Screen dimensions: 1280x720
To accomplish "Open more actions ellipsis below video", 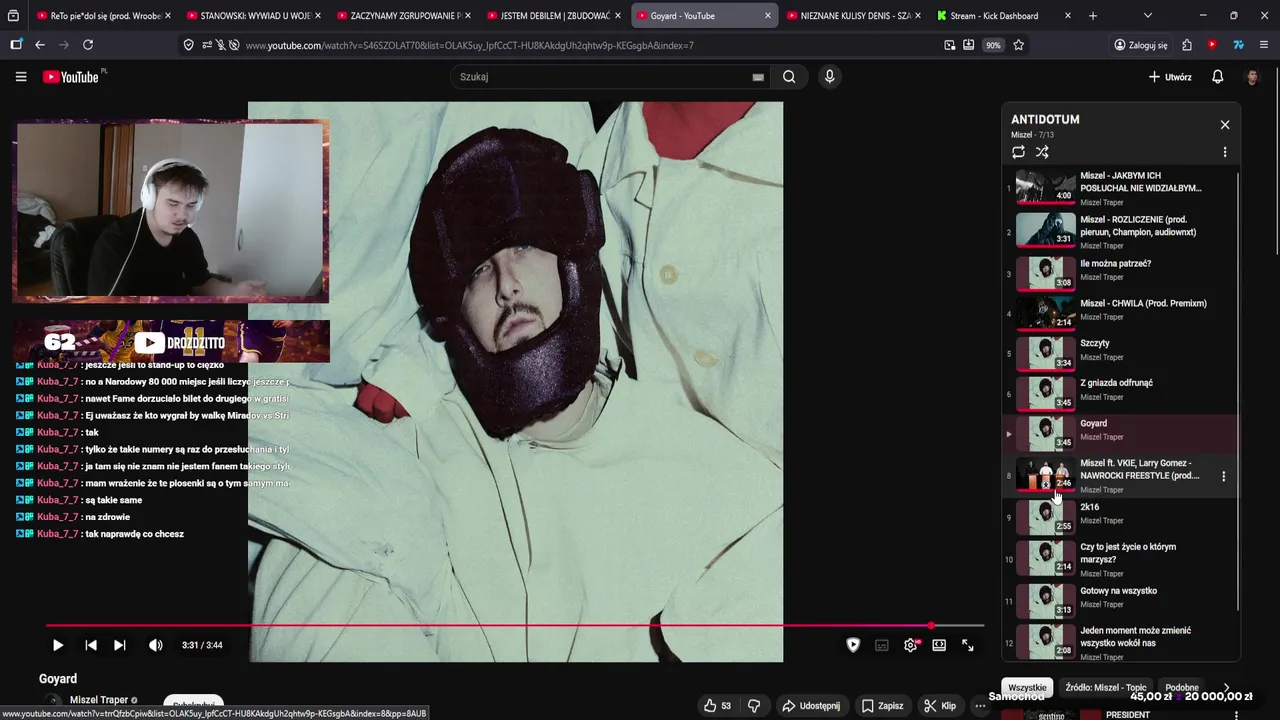I will (980, 705).
